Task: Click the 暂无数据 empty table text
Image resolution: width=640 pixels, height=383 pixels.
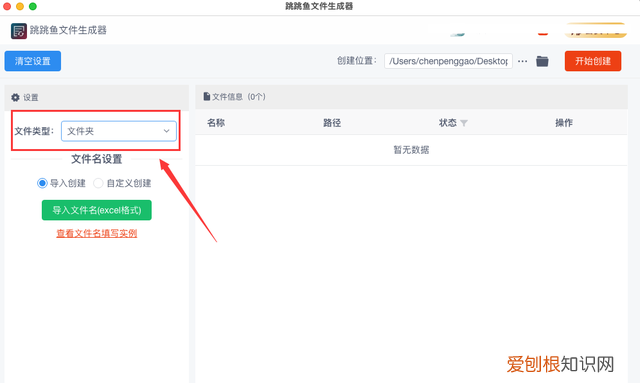Action: [411, 150]
